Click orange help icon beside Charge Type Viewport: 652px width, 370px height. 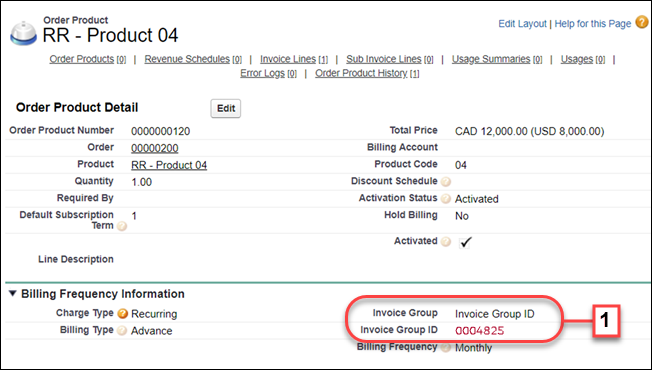click(x=122, y=313)
